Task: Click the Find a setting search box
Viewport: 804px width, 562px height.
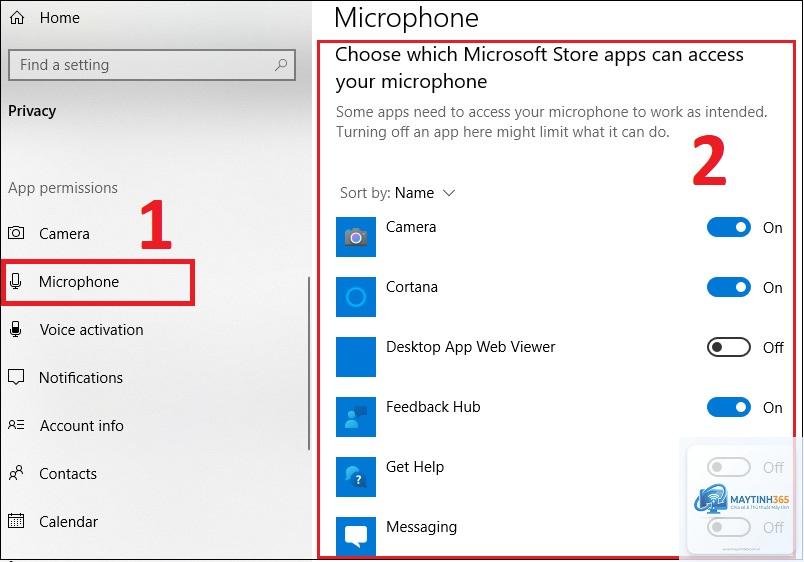Action: pos(152,65)
